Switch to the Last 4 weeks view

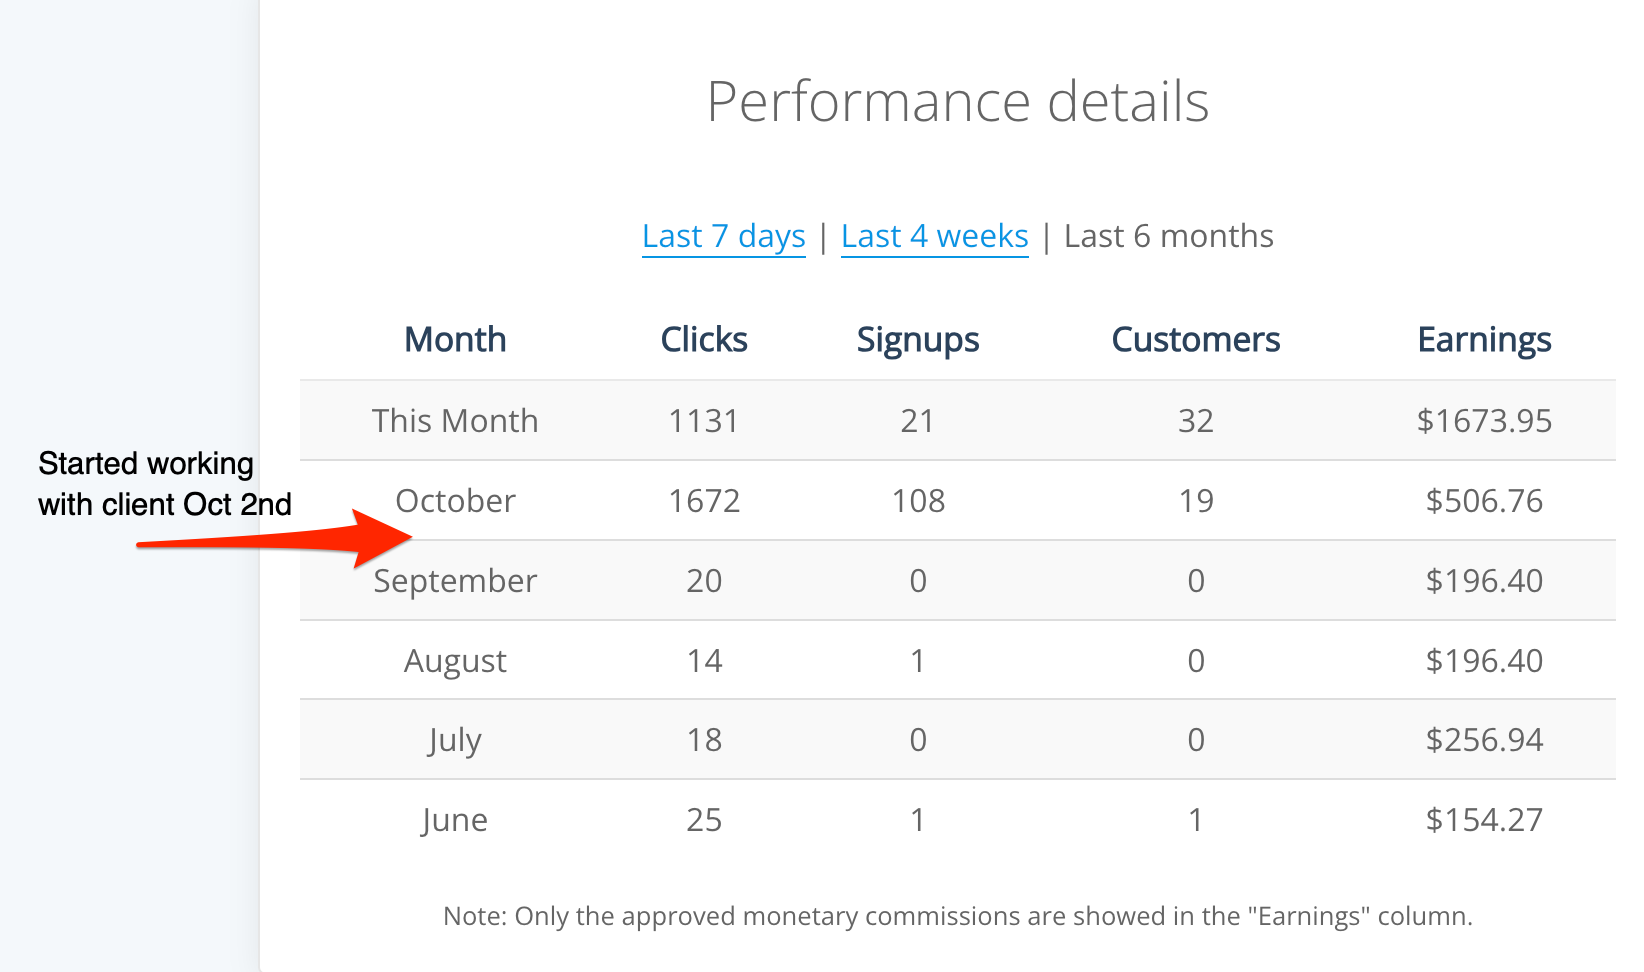coord(934,237)
